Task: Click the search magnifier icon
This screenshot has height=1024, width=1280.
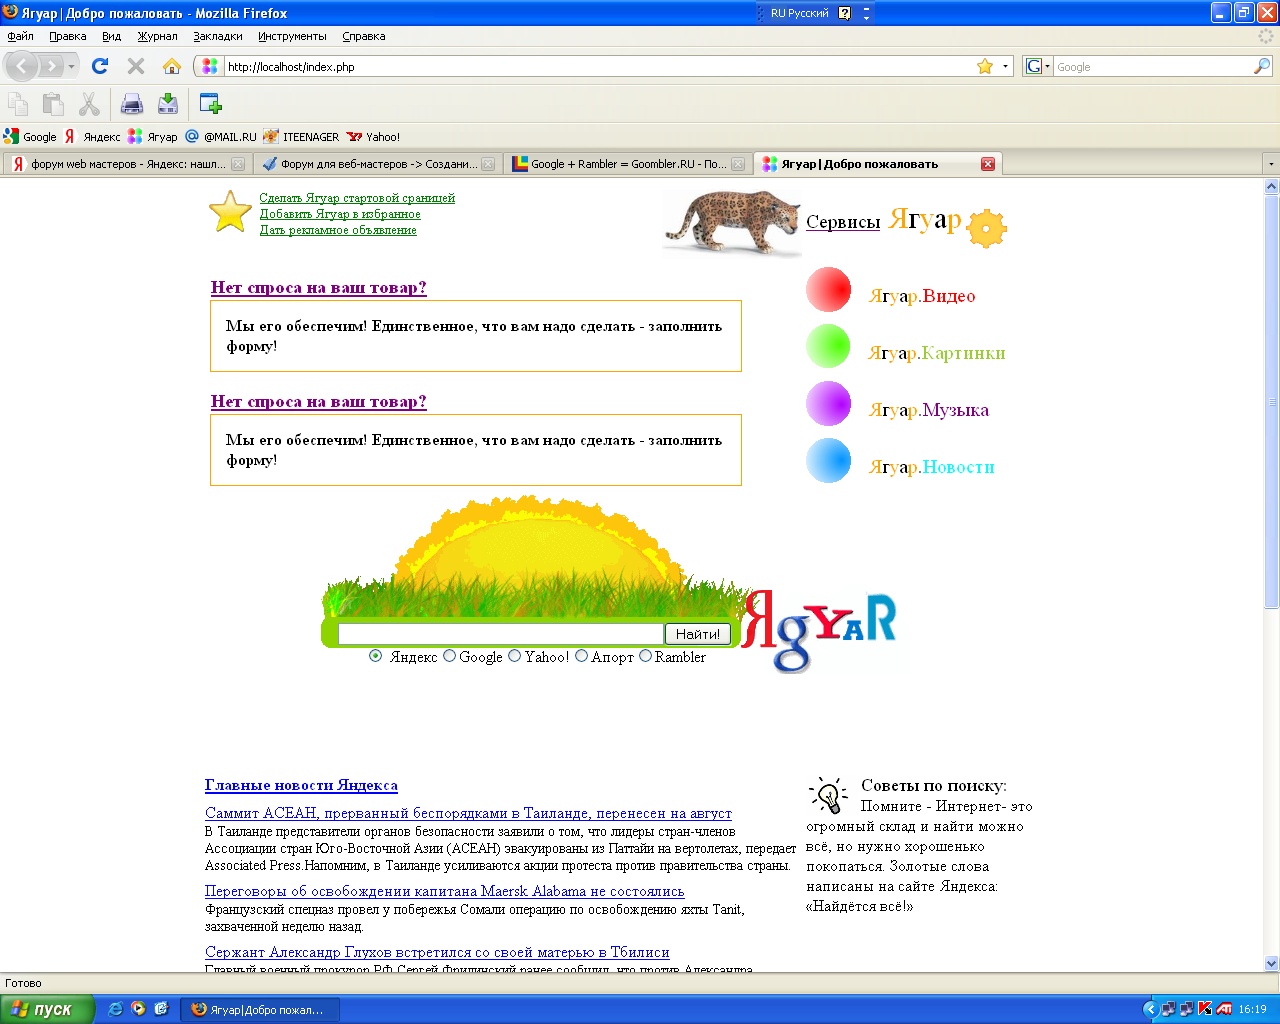Action: coord(1262,66)
